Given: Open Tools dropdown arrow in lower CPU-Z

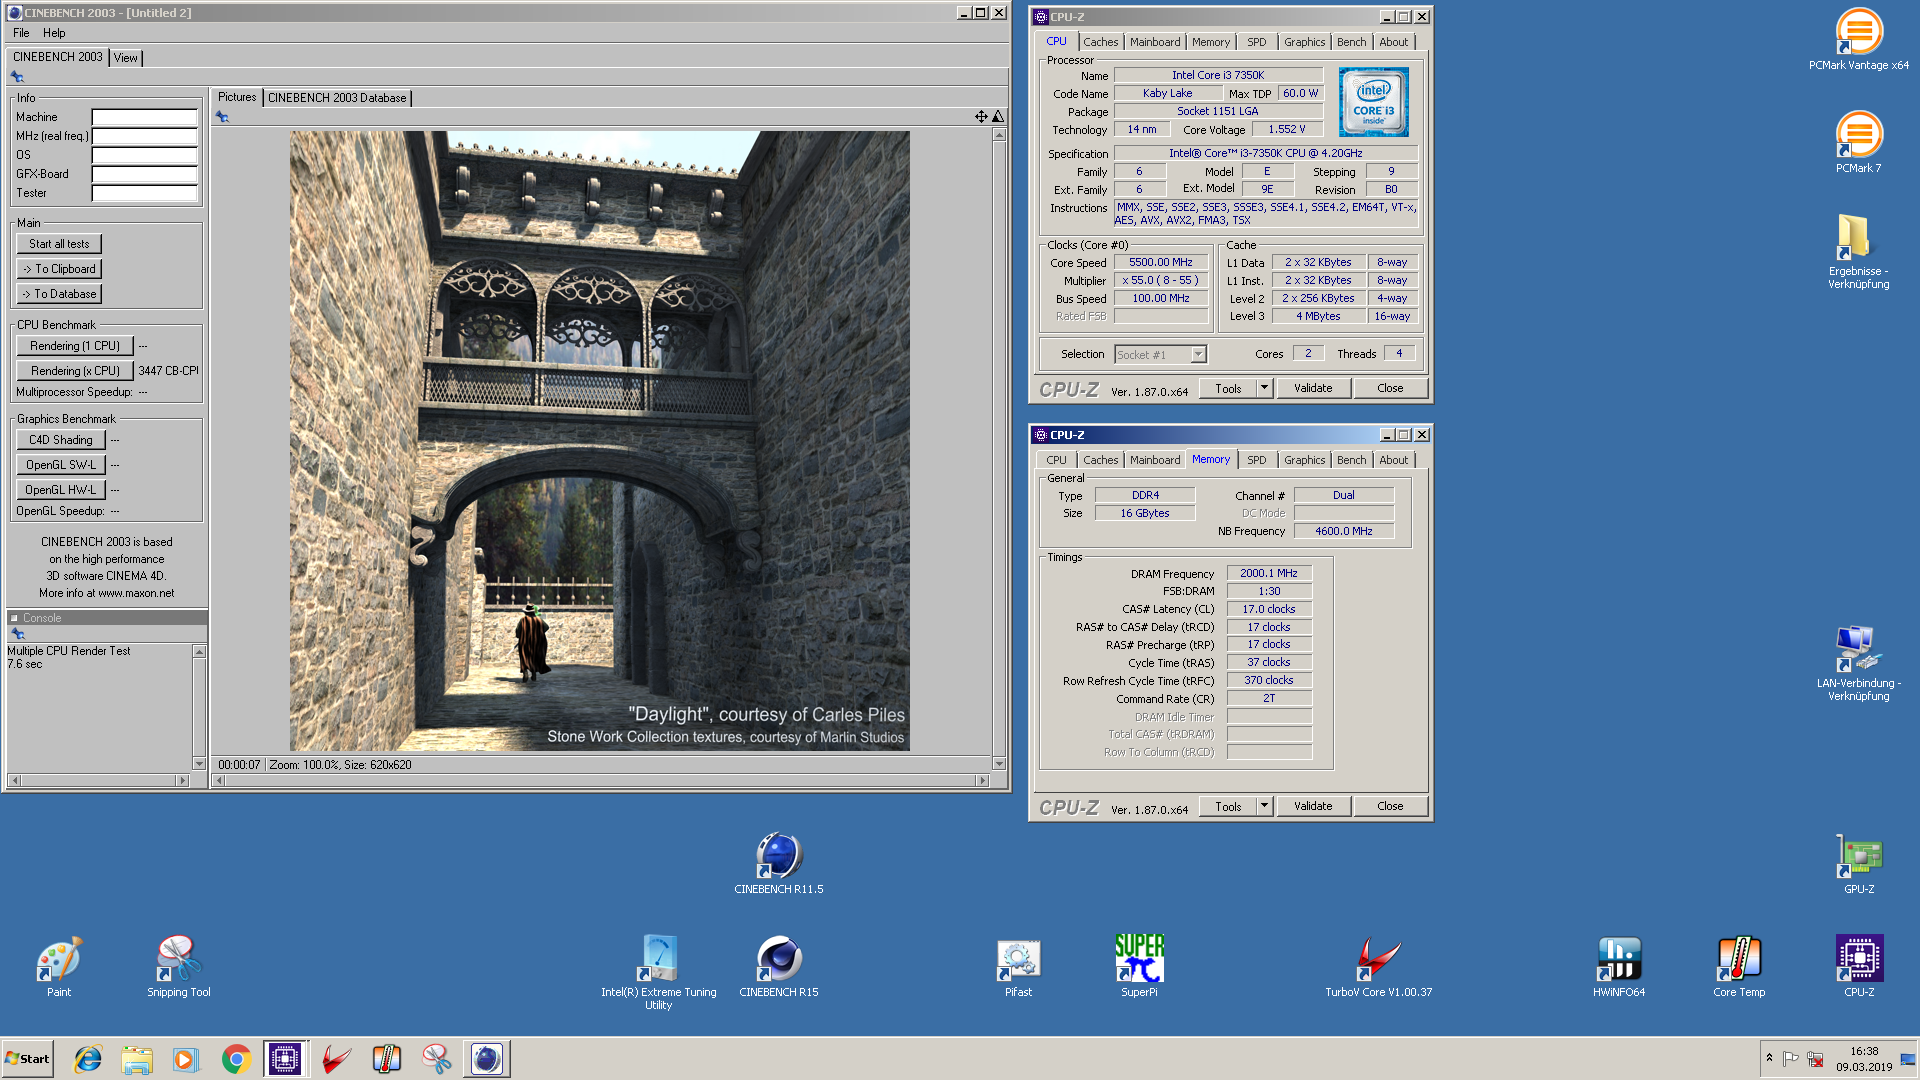Looking at the screenshot, I should click(1264, 806).
